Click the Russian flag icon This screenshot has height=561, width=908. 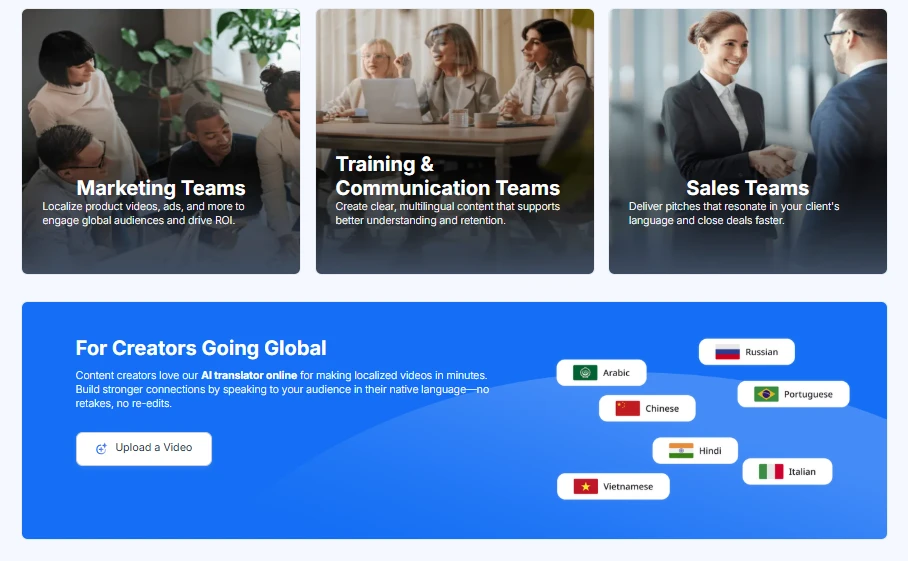click(727, 352)
